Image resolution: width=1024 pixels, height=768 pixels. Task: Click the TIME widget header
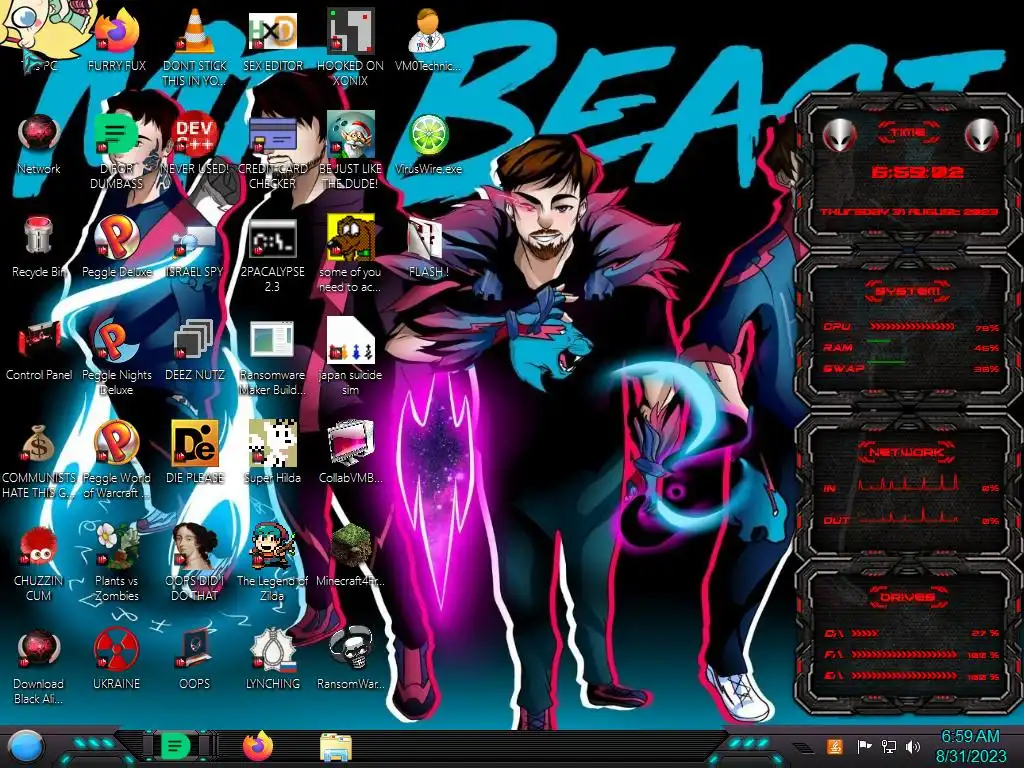click(908, 133)
